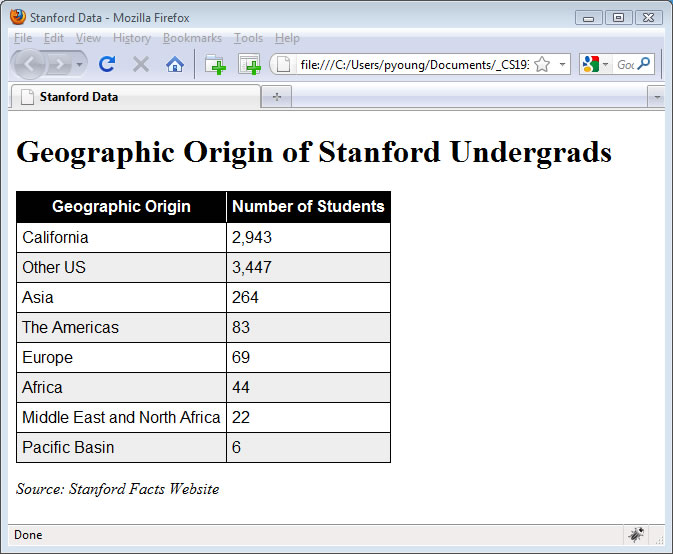
Task: Click The Americas table cell
Action: (x=121, y=327)
